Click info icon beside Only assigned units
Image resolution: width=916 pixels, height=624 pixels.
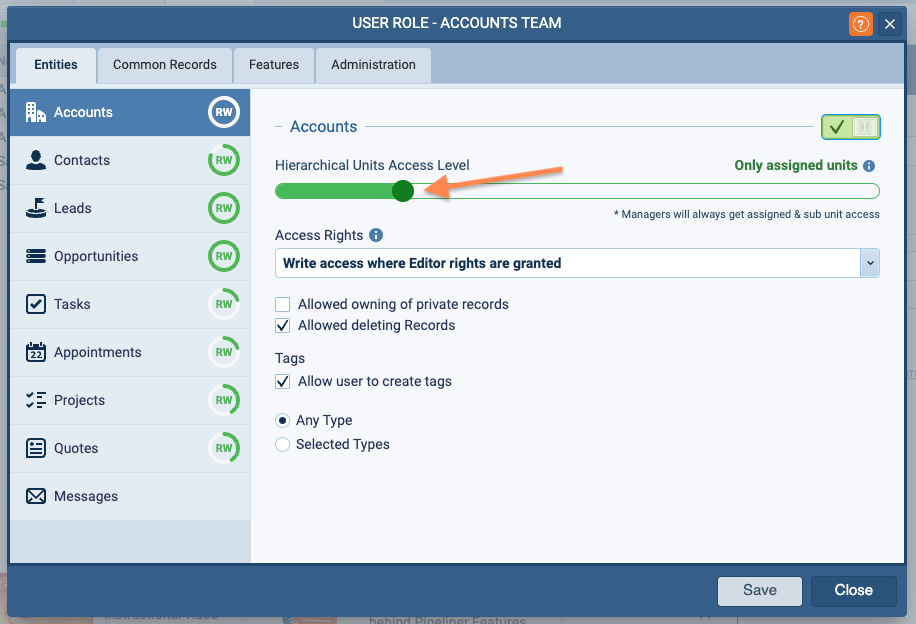click(x=869, y=166)
